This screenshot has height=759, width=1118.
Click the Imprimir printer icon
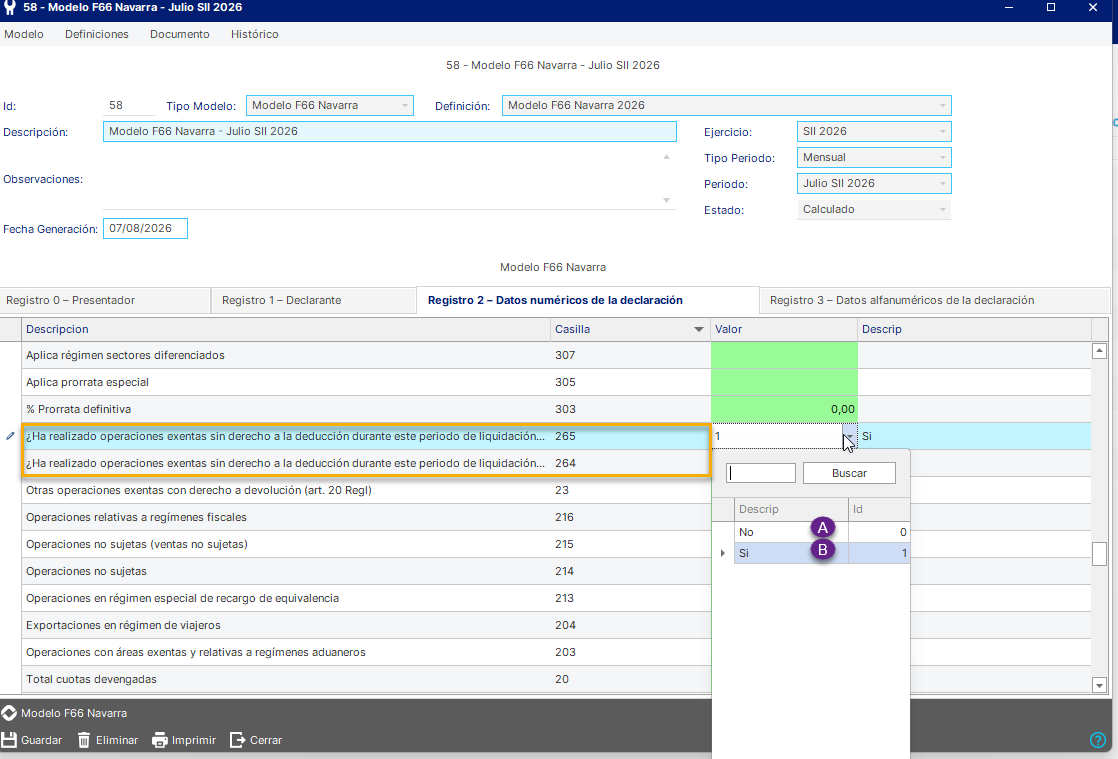(x=160, y=740)
